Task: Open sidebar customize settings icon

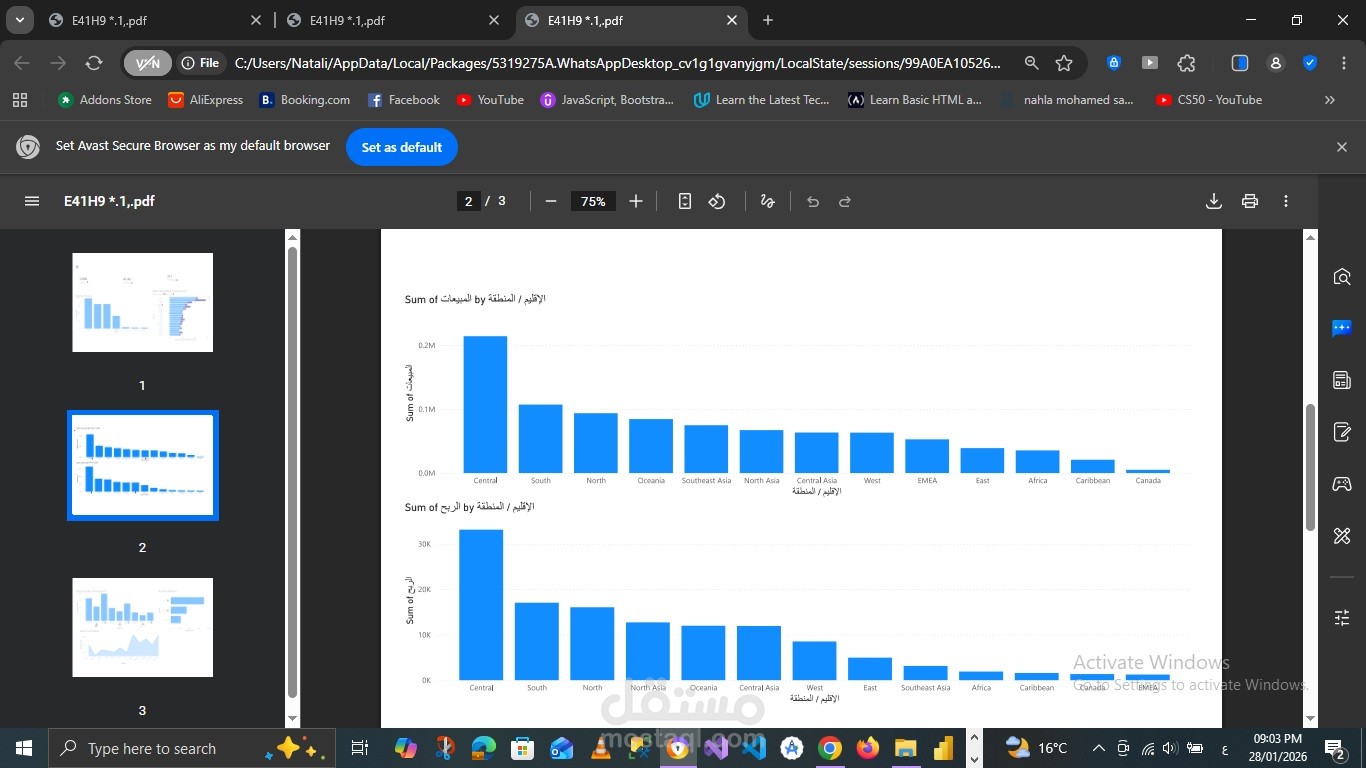Action: (x=1341, y=617)
